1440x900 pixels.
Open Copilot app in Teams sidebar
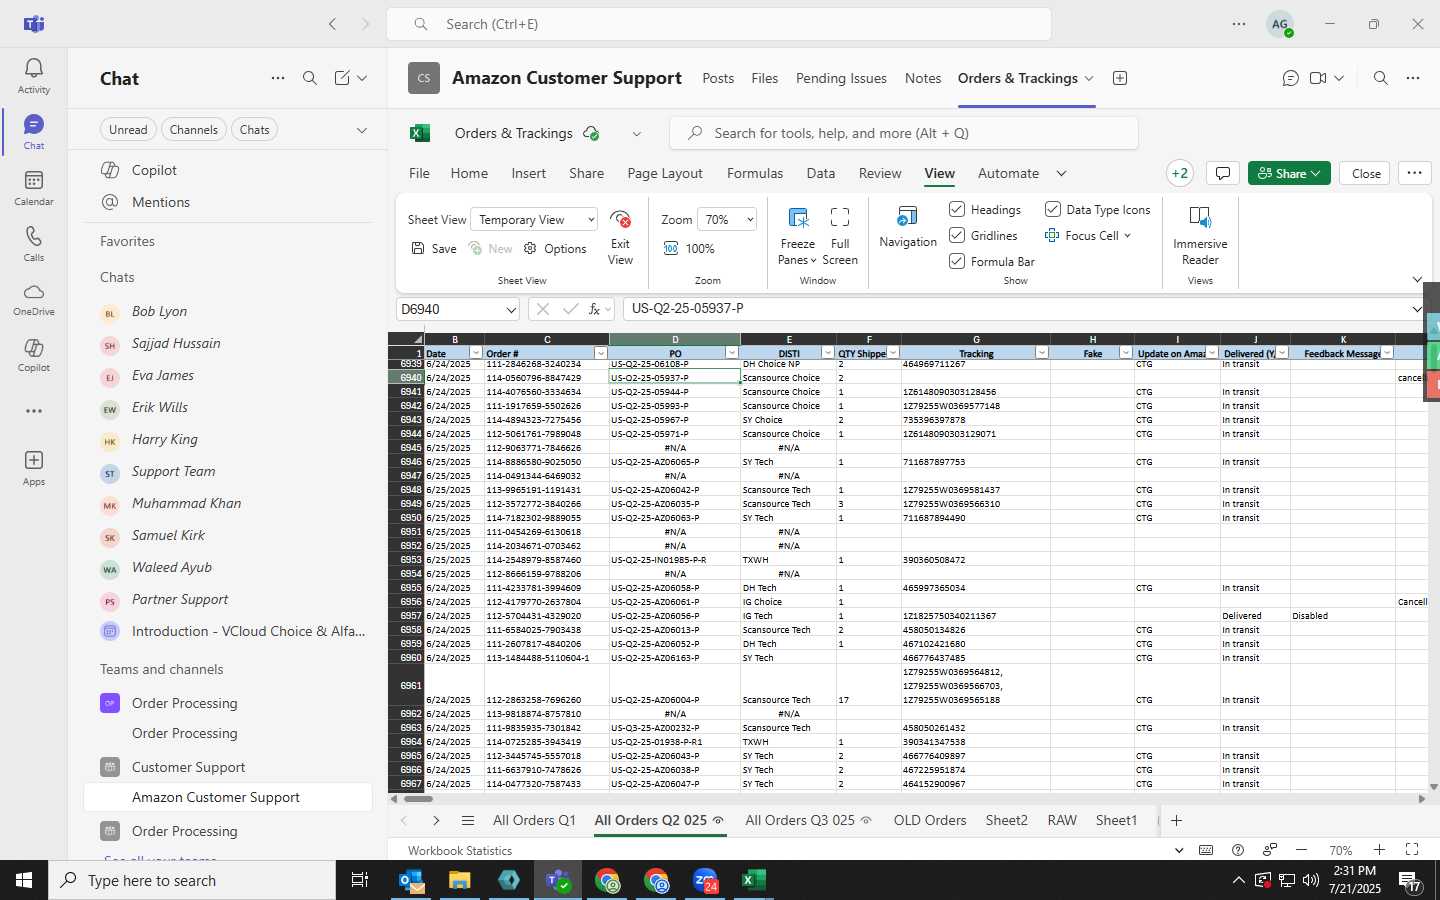33,356
